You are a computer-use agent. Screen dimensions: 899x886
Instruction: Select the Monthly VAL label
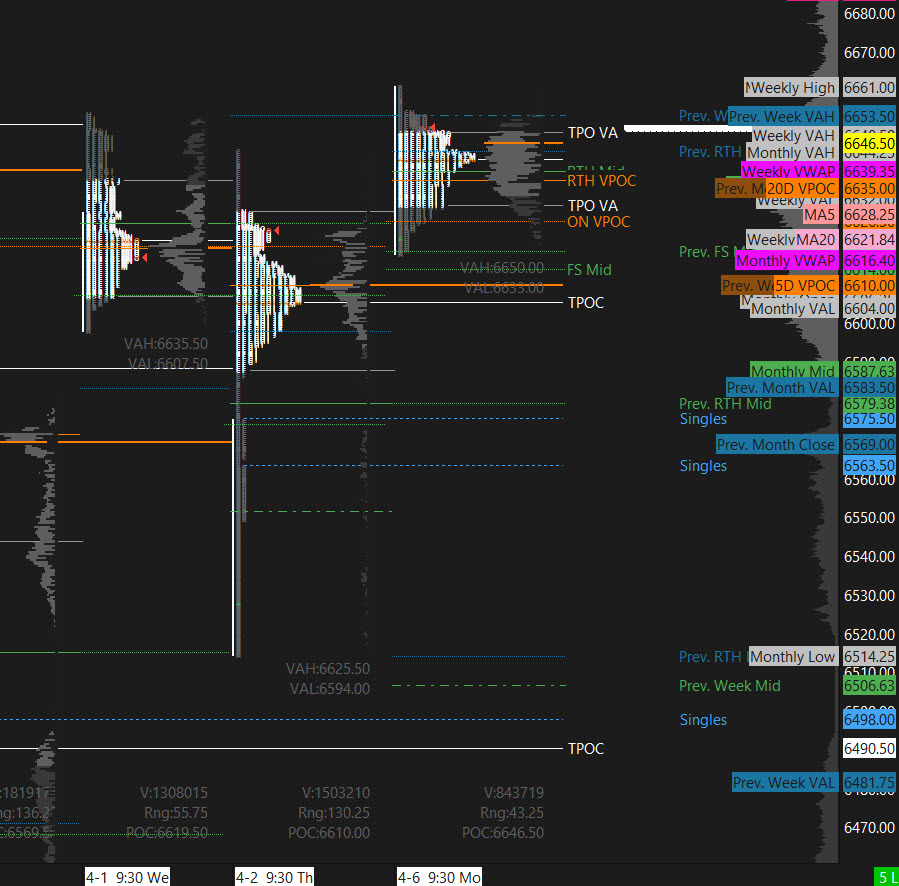point(792,309)
